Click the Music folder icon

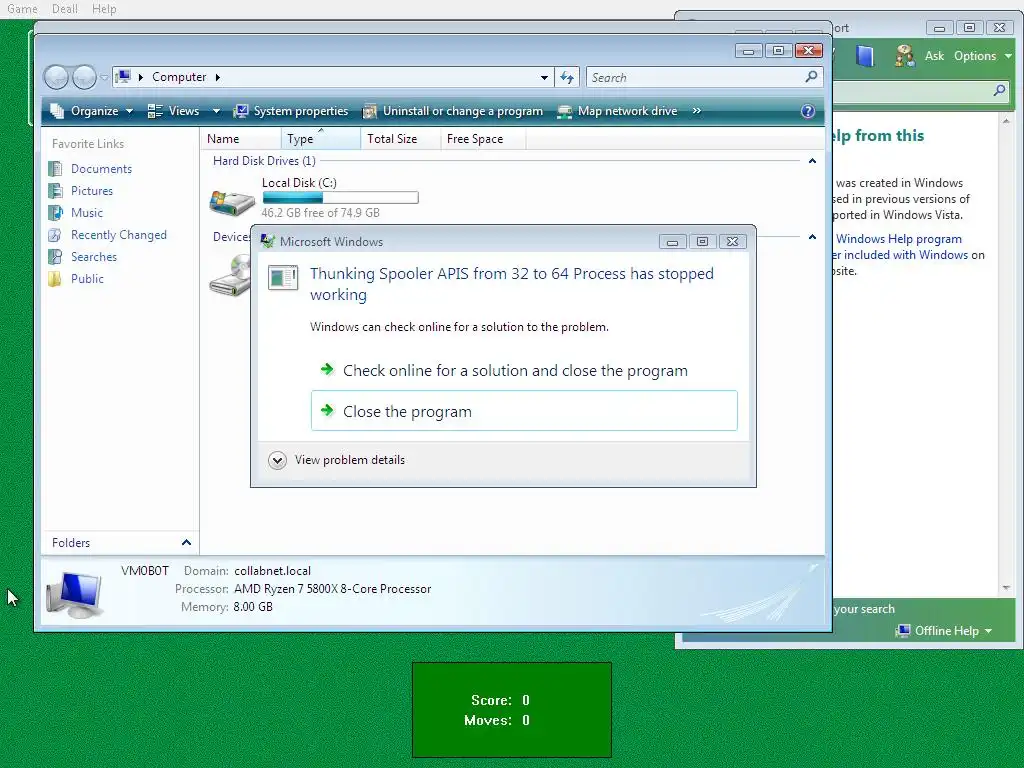56,213
